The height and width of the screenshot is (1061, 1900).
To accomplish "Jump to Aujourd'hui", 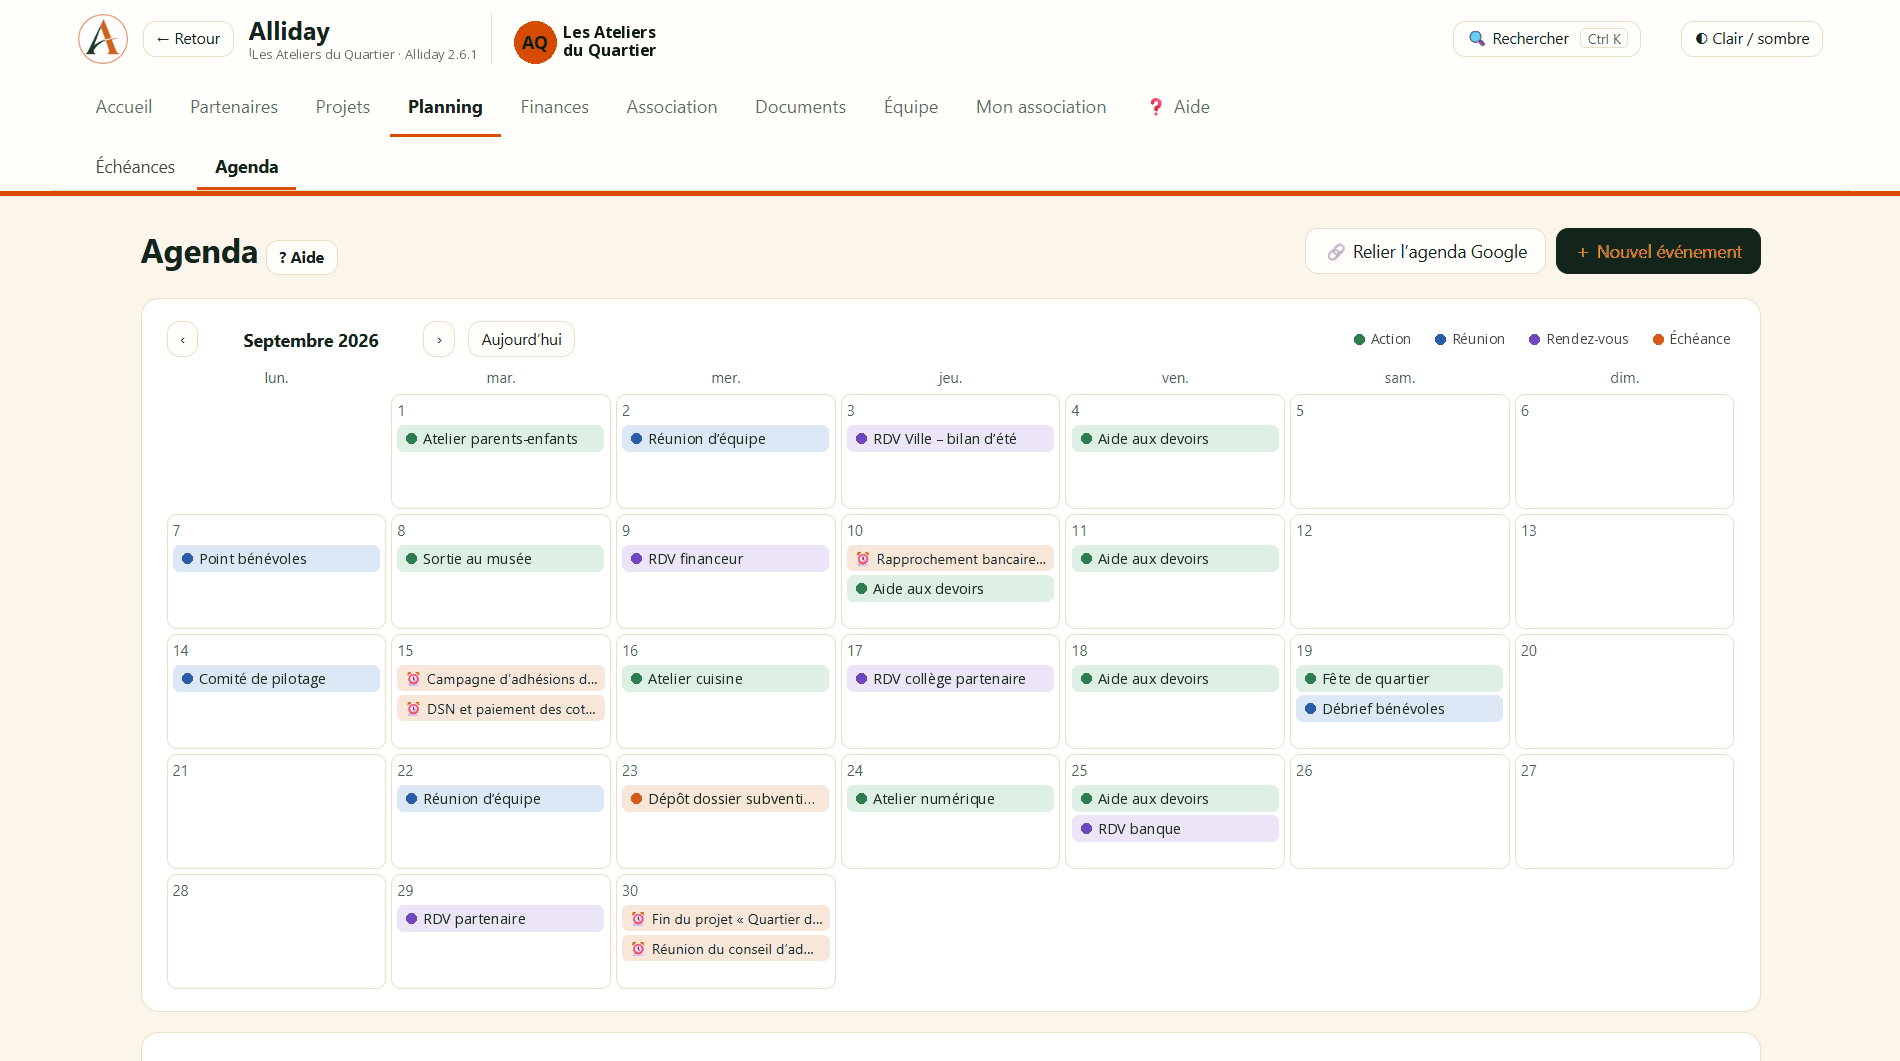I will click(521, 339).
